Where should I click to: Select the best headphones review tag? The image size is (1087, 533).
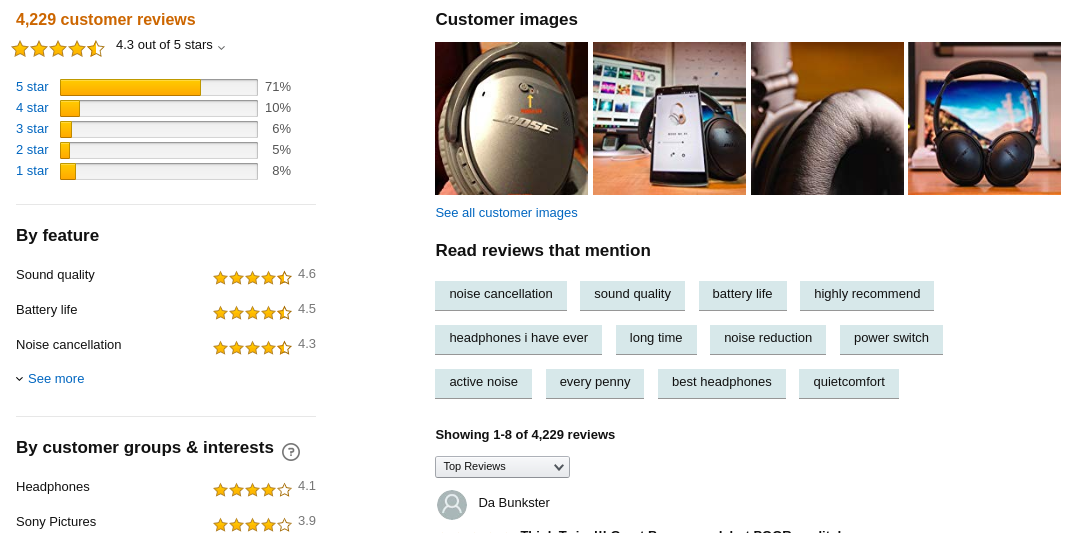pyautogui.click(x=722, y=383)
